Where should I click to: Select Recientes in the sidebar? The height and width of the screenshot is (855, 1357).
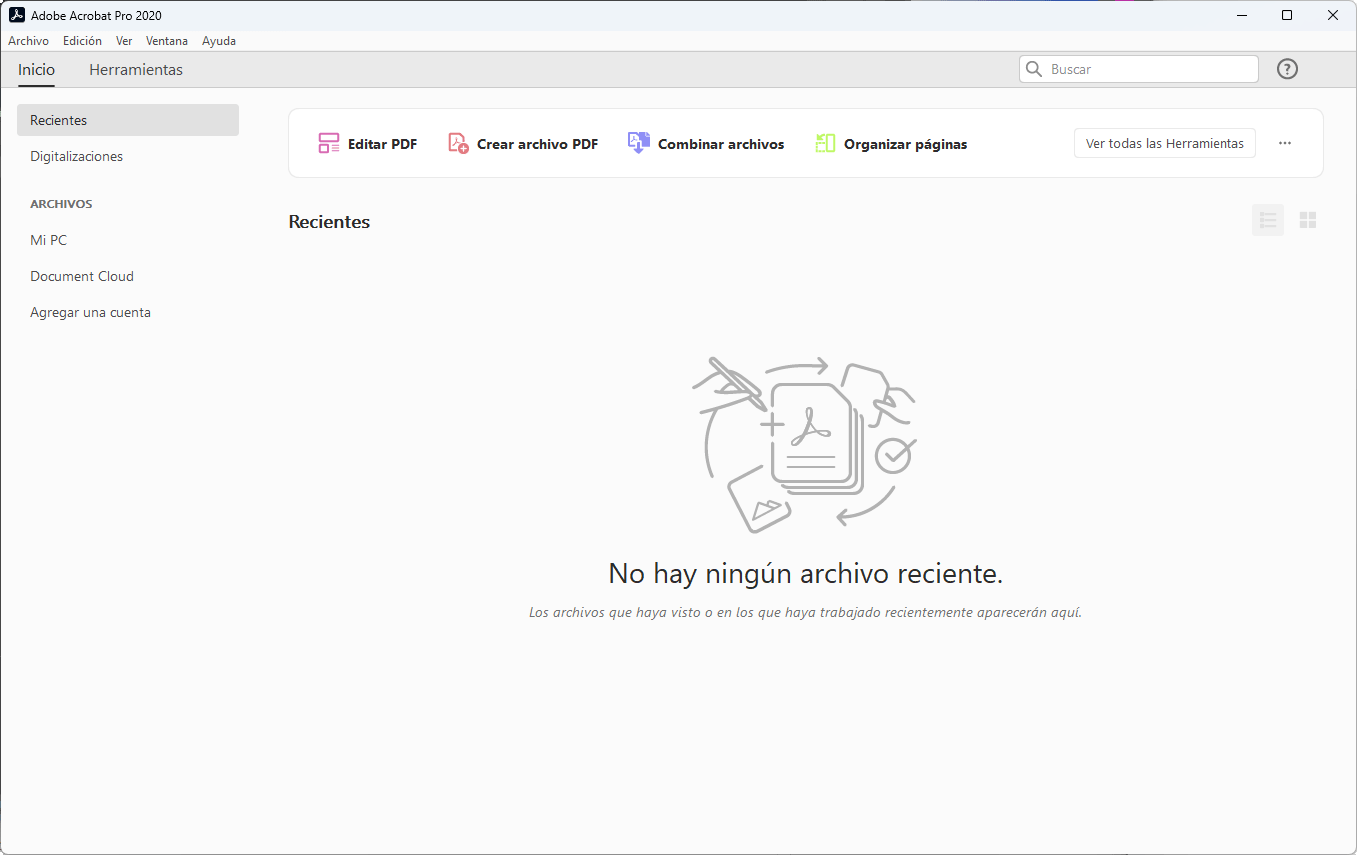(x=128, y=120)
